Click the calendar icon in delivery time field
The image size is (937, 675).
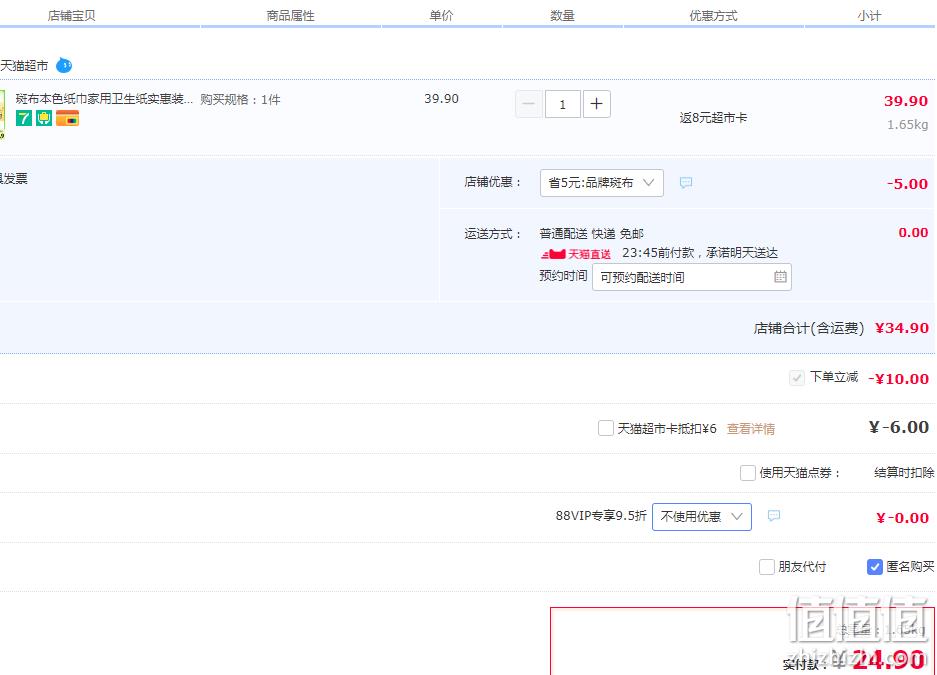tap(780, 277)
